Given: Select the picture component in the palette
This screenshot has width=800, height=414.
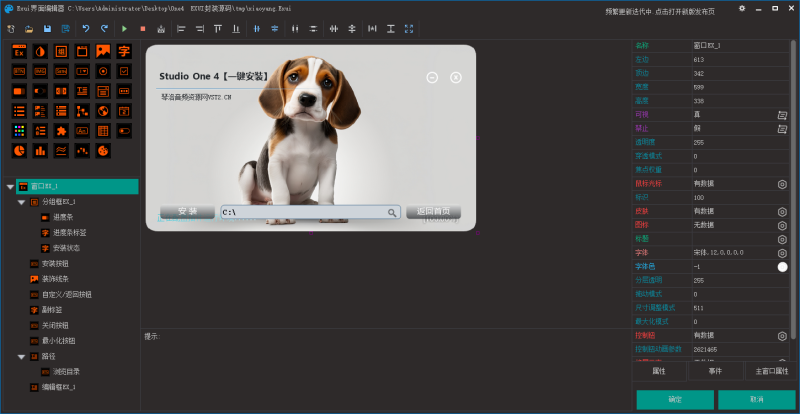Looking at the screenshot, I should click(x=103, y=51).
